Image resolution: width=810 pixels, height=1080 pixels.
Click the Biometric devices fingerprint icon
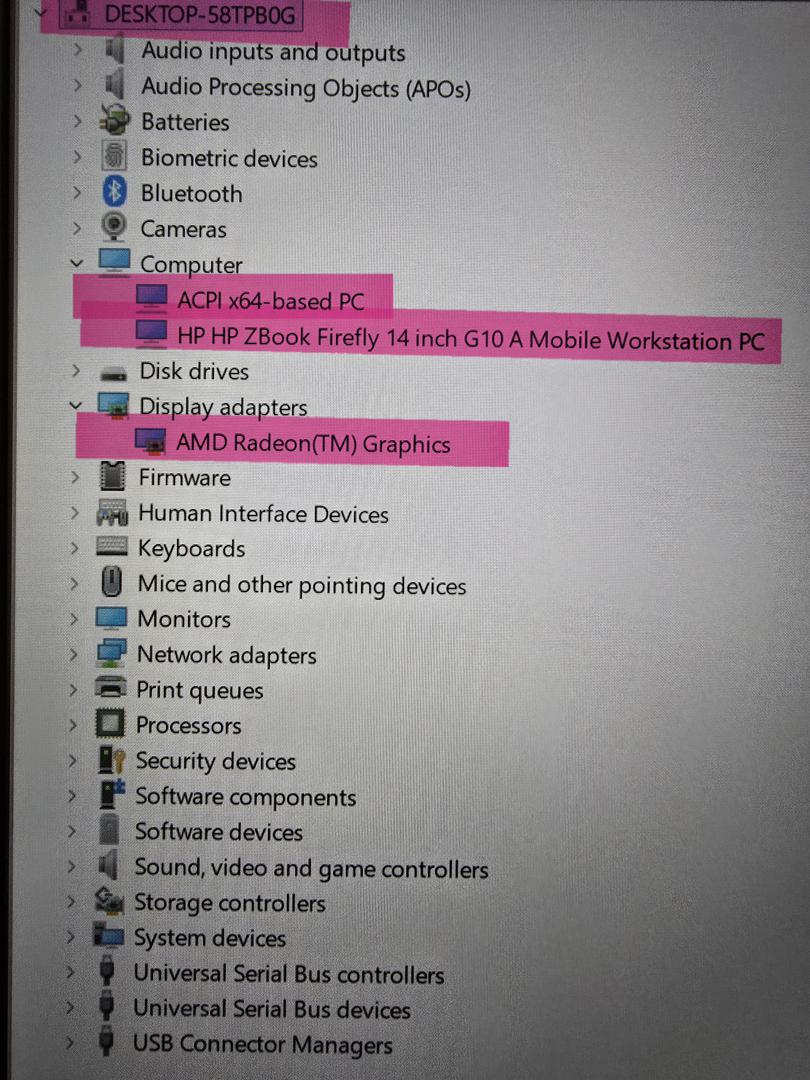point(114,156)
